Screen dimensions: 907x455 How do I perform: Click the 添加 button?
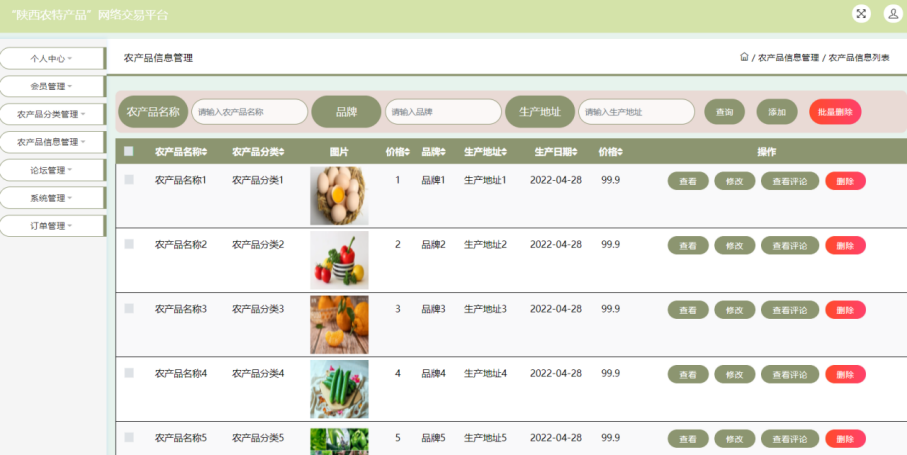point(777,112)
